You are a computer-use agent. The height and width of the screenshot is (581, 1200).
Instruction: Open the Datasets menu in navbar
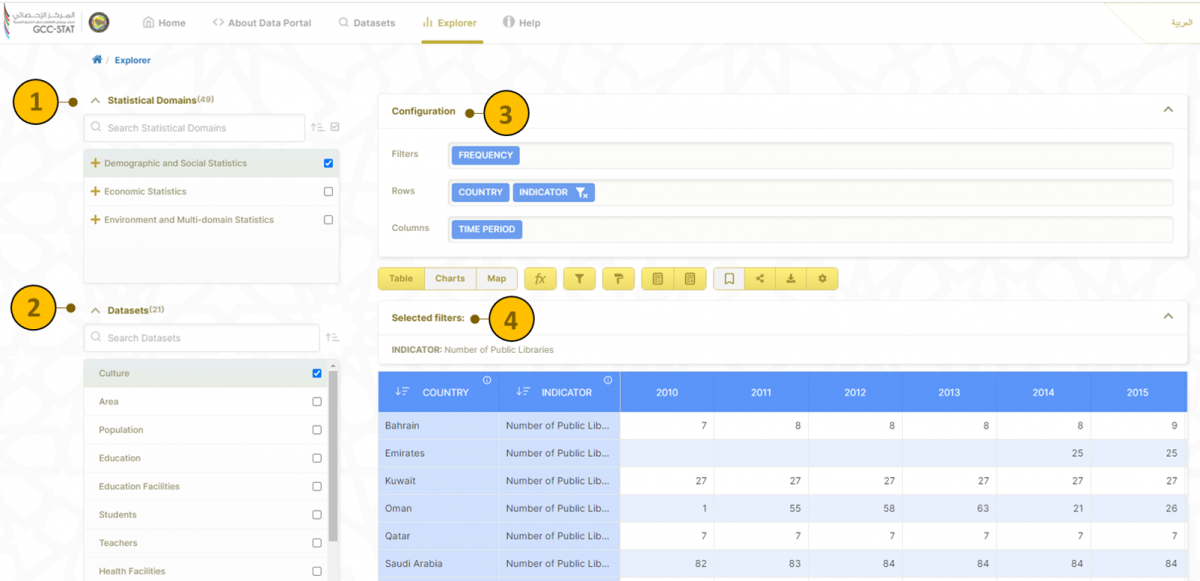click(366, 22)
